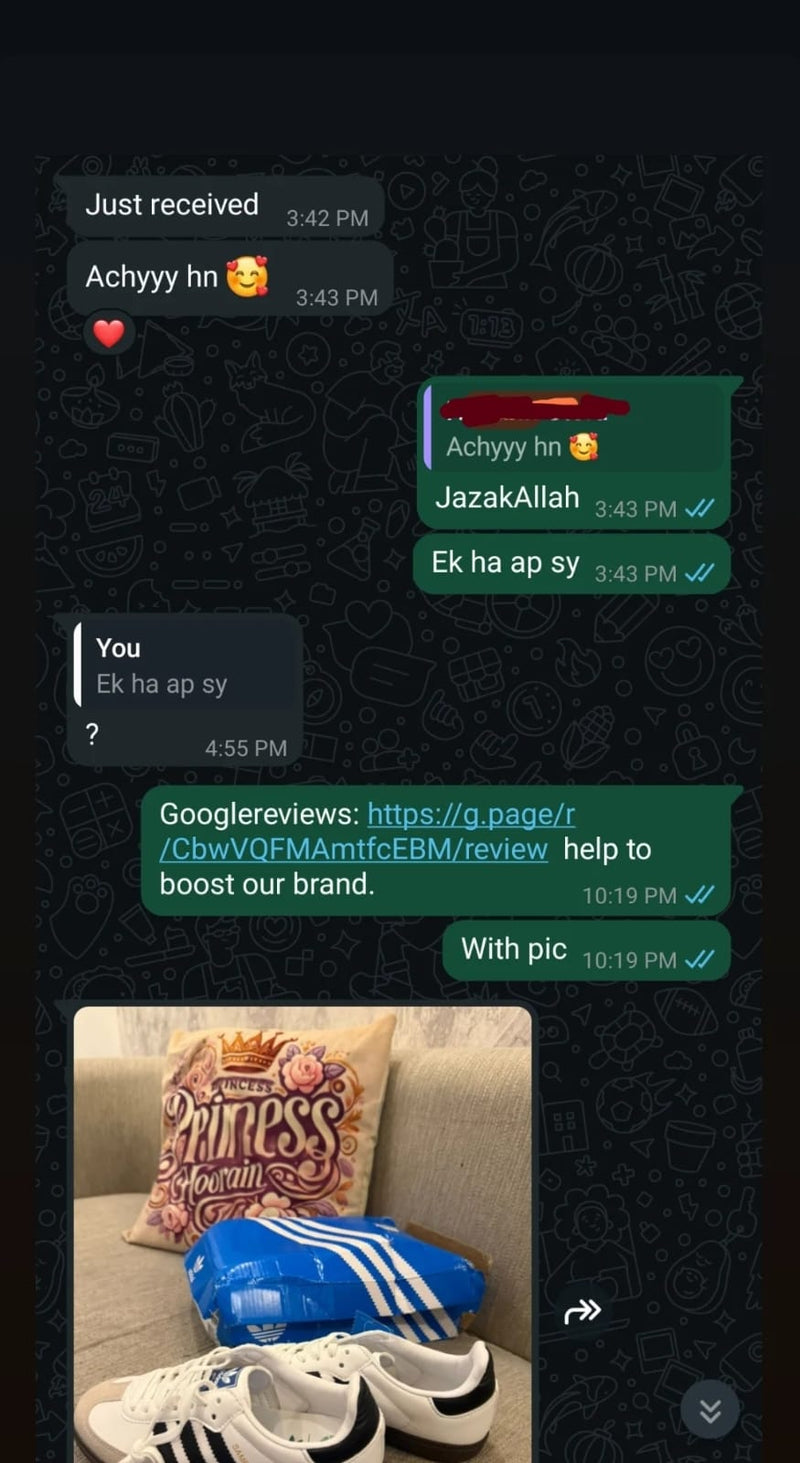Tap the 'Achyyy hn' received message bubble
The width and height of the screenshot is (800, 1463).
(230, 279)
